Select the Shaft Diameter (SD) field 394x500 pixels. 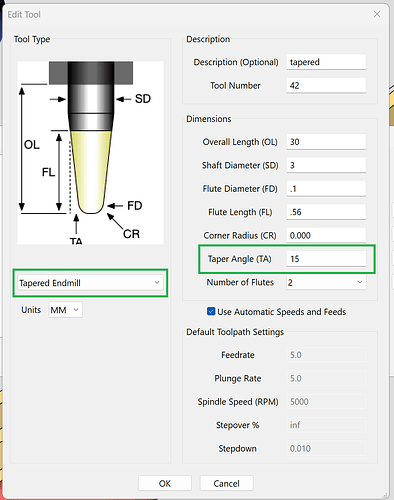(326, 165)
